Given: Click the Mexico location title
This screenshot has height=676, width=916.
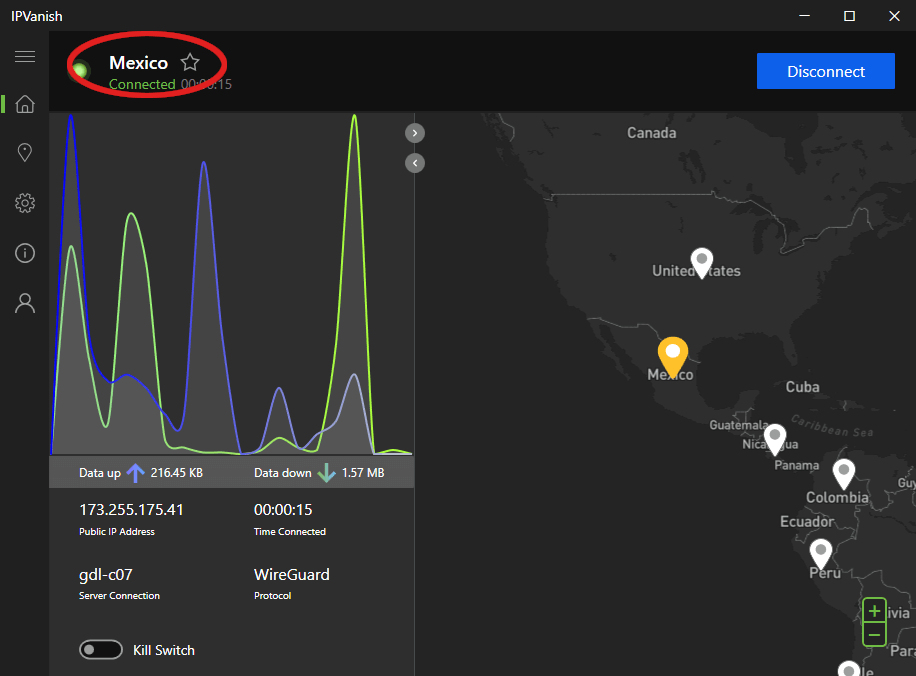Looking at the screenshot, I should coord(138,63).
